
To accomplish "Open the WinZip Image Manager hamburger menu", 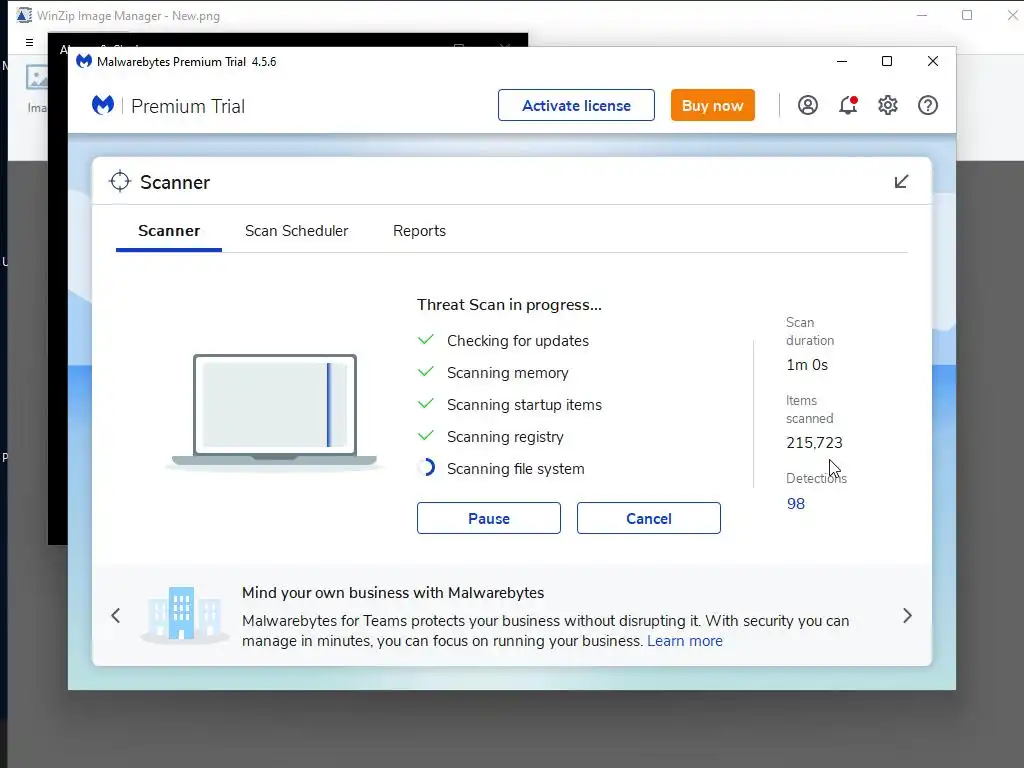I will pos(29,42).
